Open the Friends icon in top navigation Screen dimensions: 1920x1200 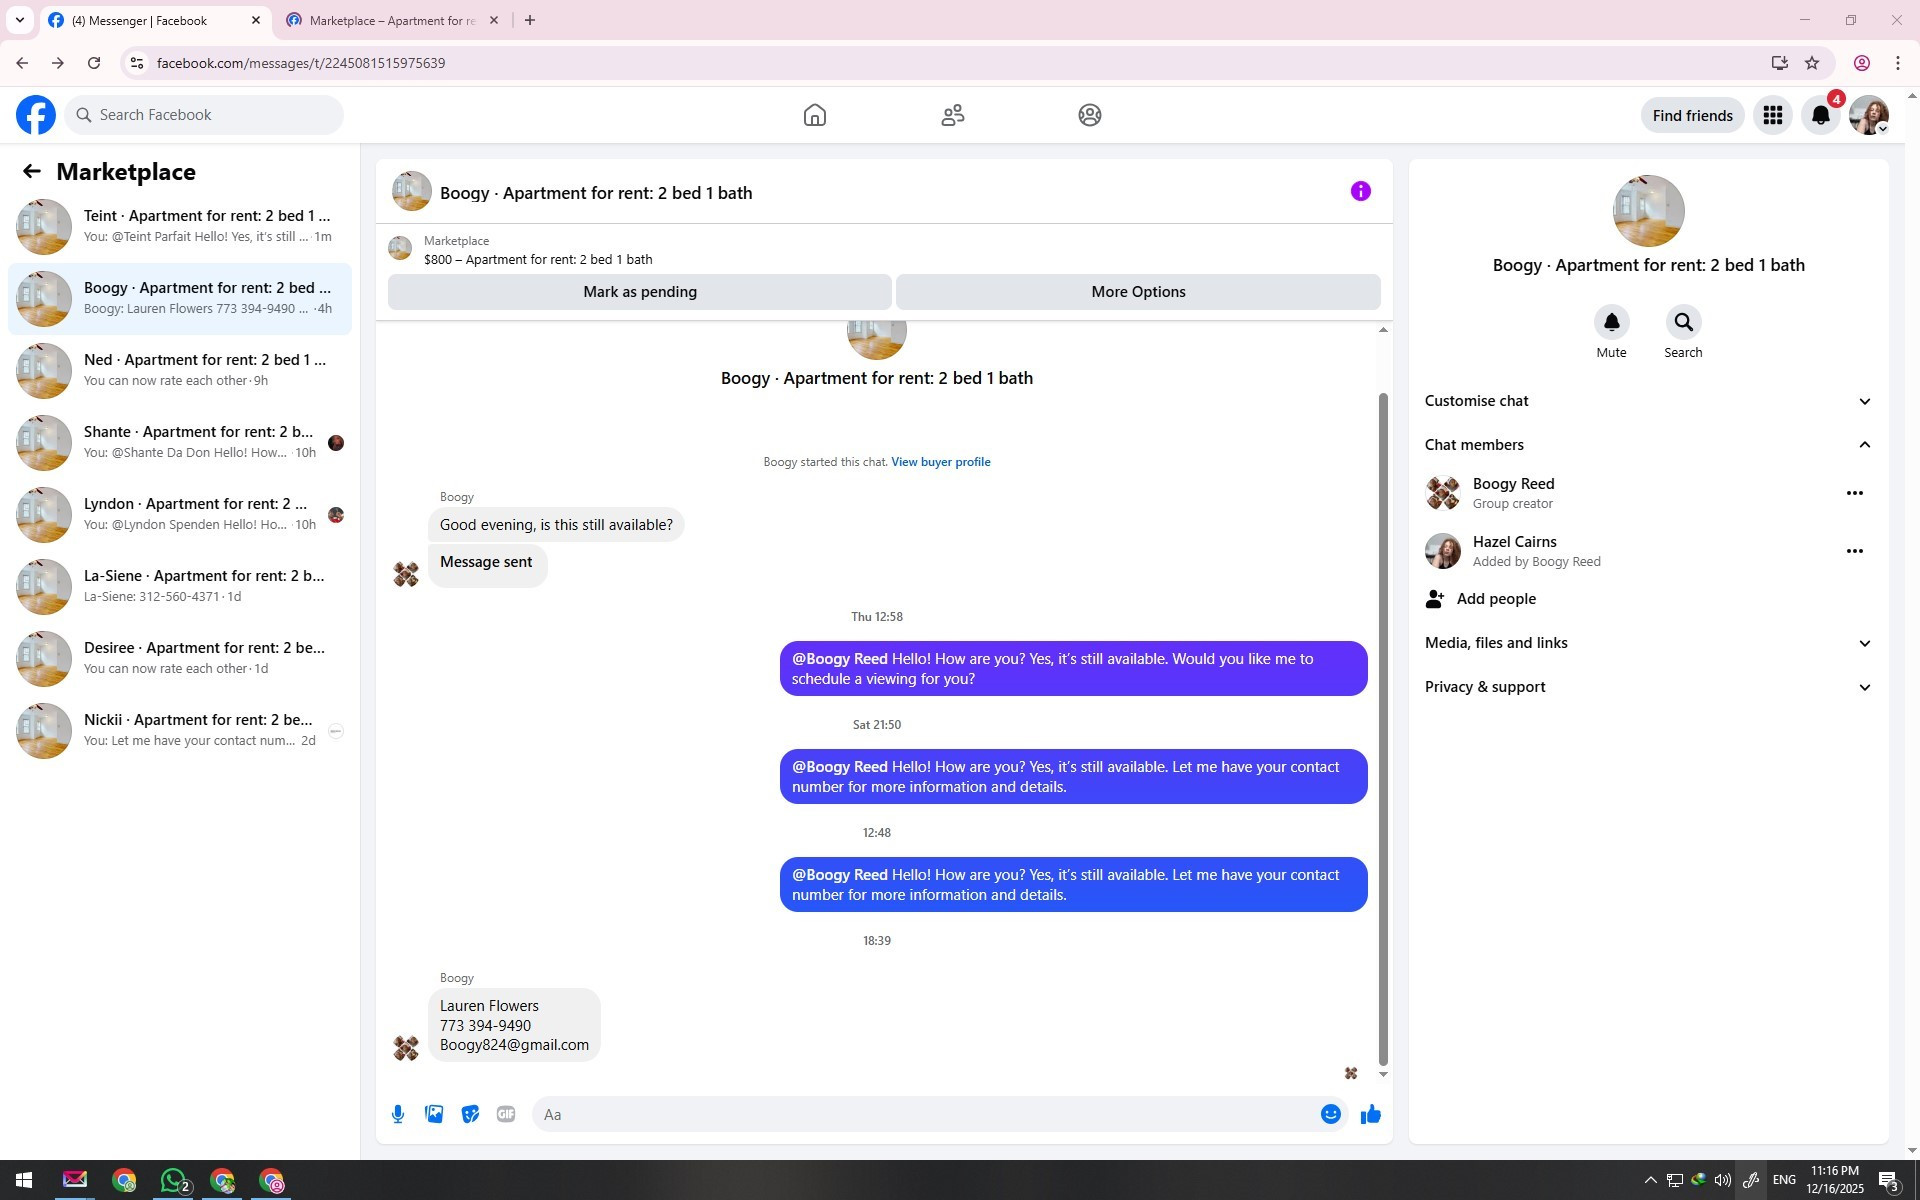click(x=953, y=115)
